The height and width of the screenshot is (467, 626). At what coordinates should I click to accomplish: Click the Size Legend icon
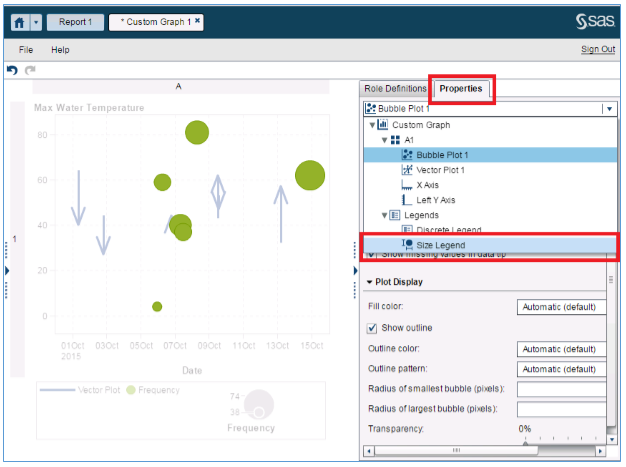pos(407,244)
